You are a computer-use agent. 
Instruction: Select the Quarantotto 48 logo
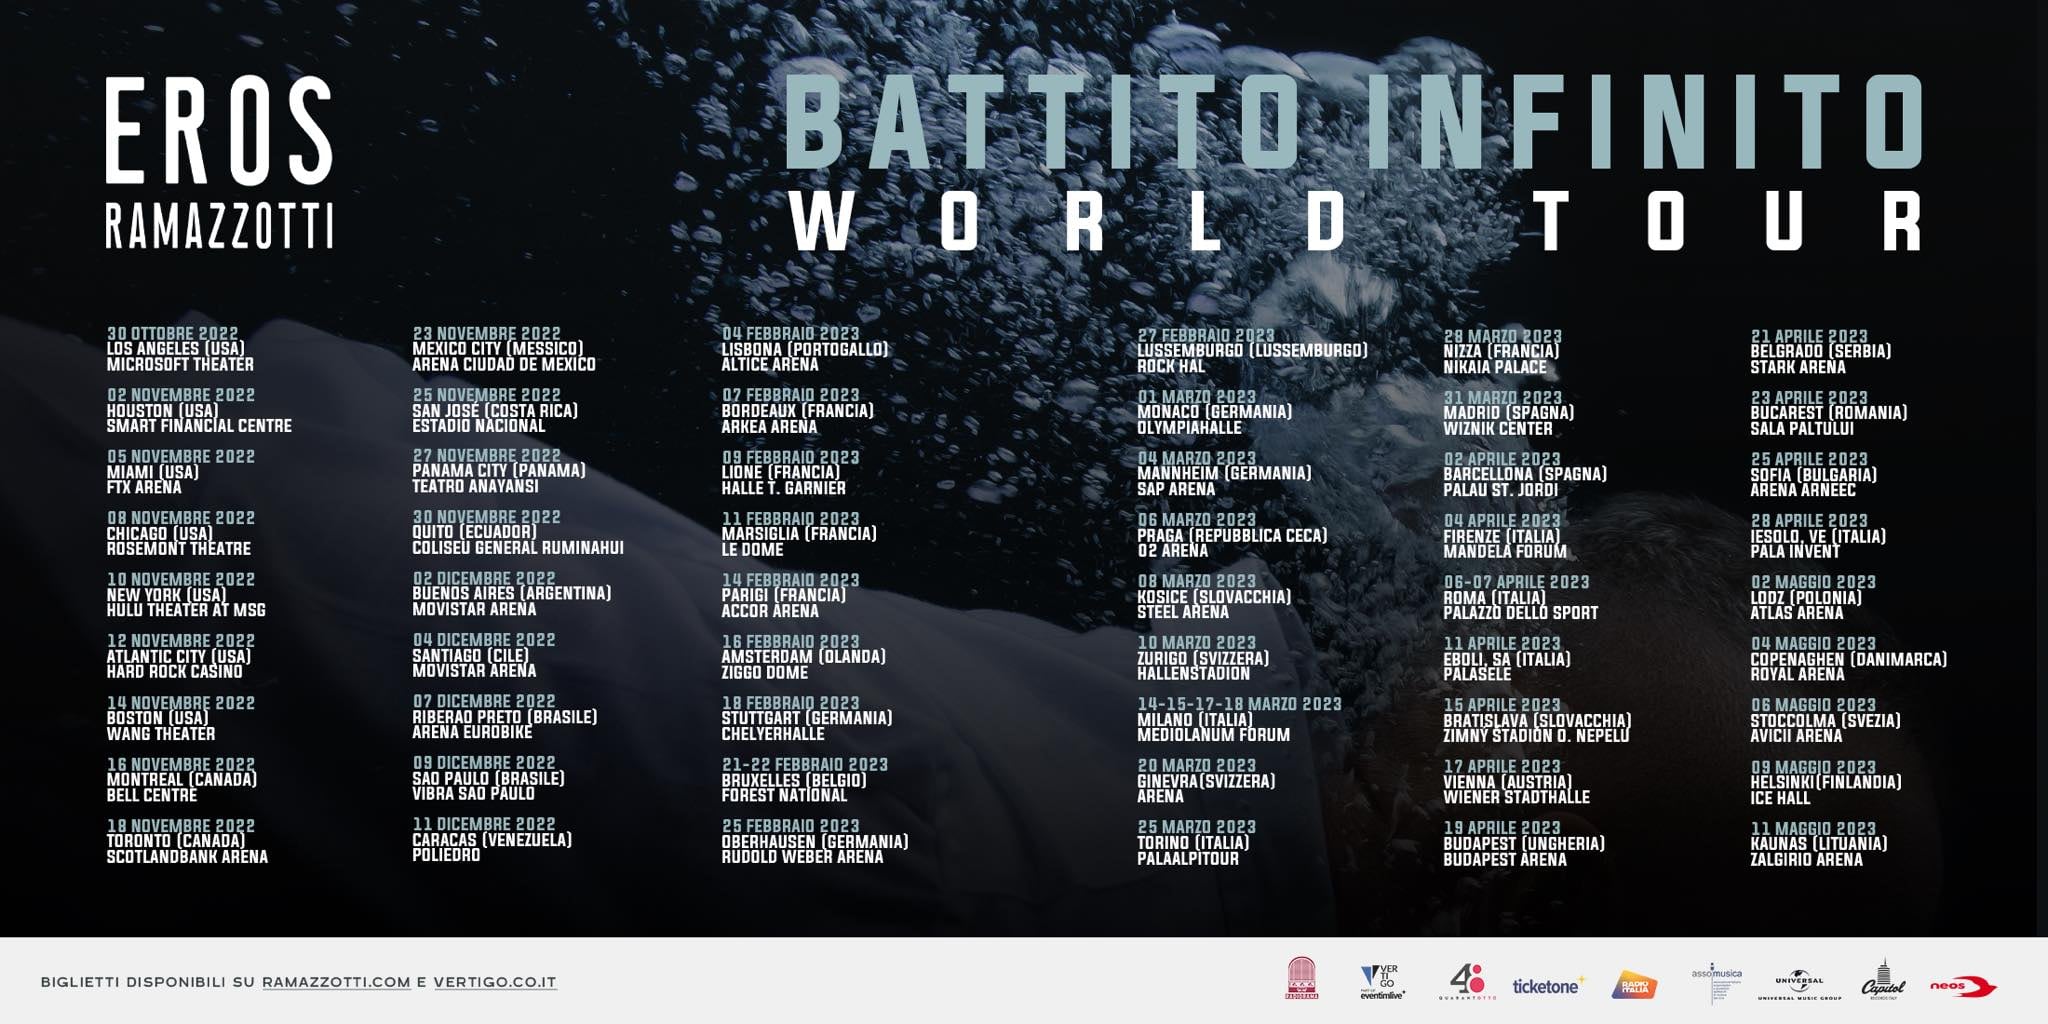coord(1466,981)
